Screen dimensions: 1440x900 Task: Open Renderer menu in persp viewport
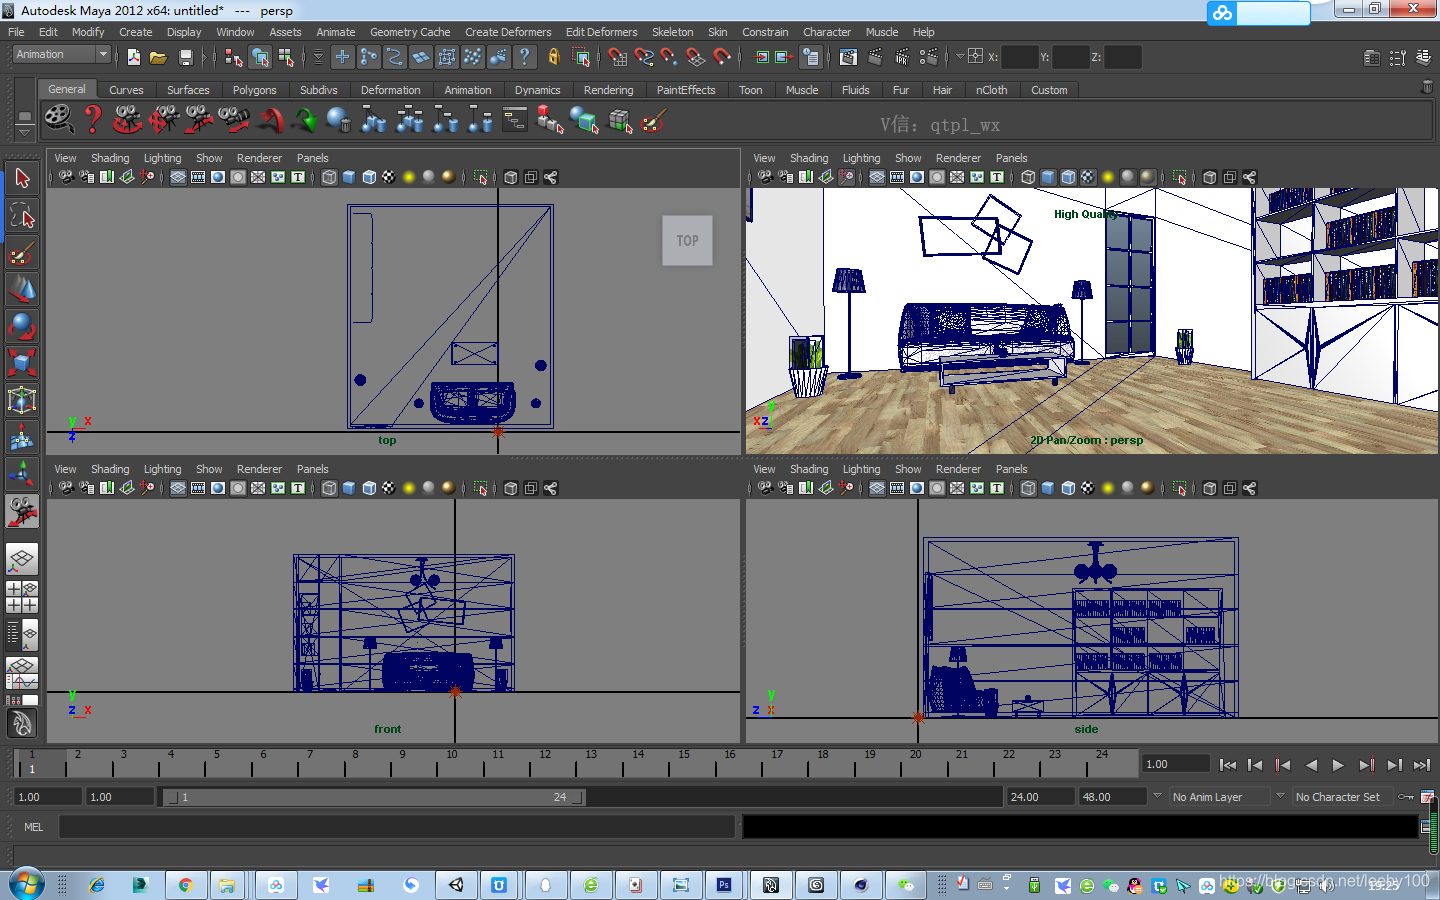coord(958,158)
